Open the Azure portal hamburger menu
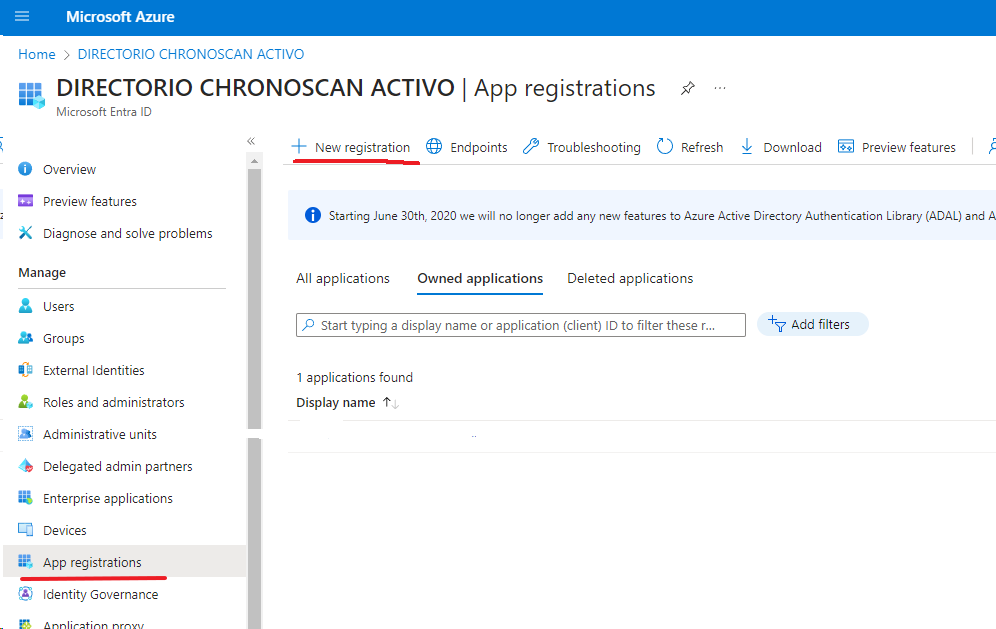The height and width of the screenshot is (629, 996). pos(22,17)
